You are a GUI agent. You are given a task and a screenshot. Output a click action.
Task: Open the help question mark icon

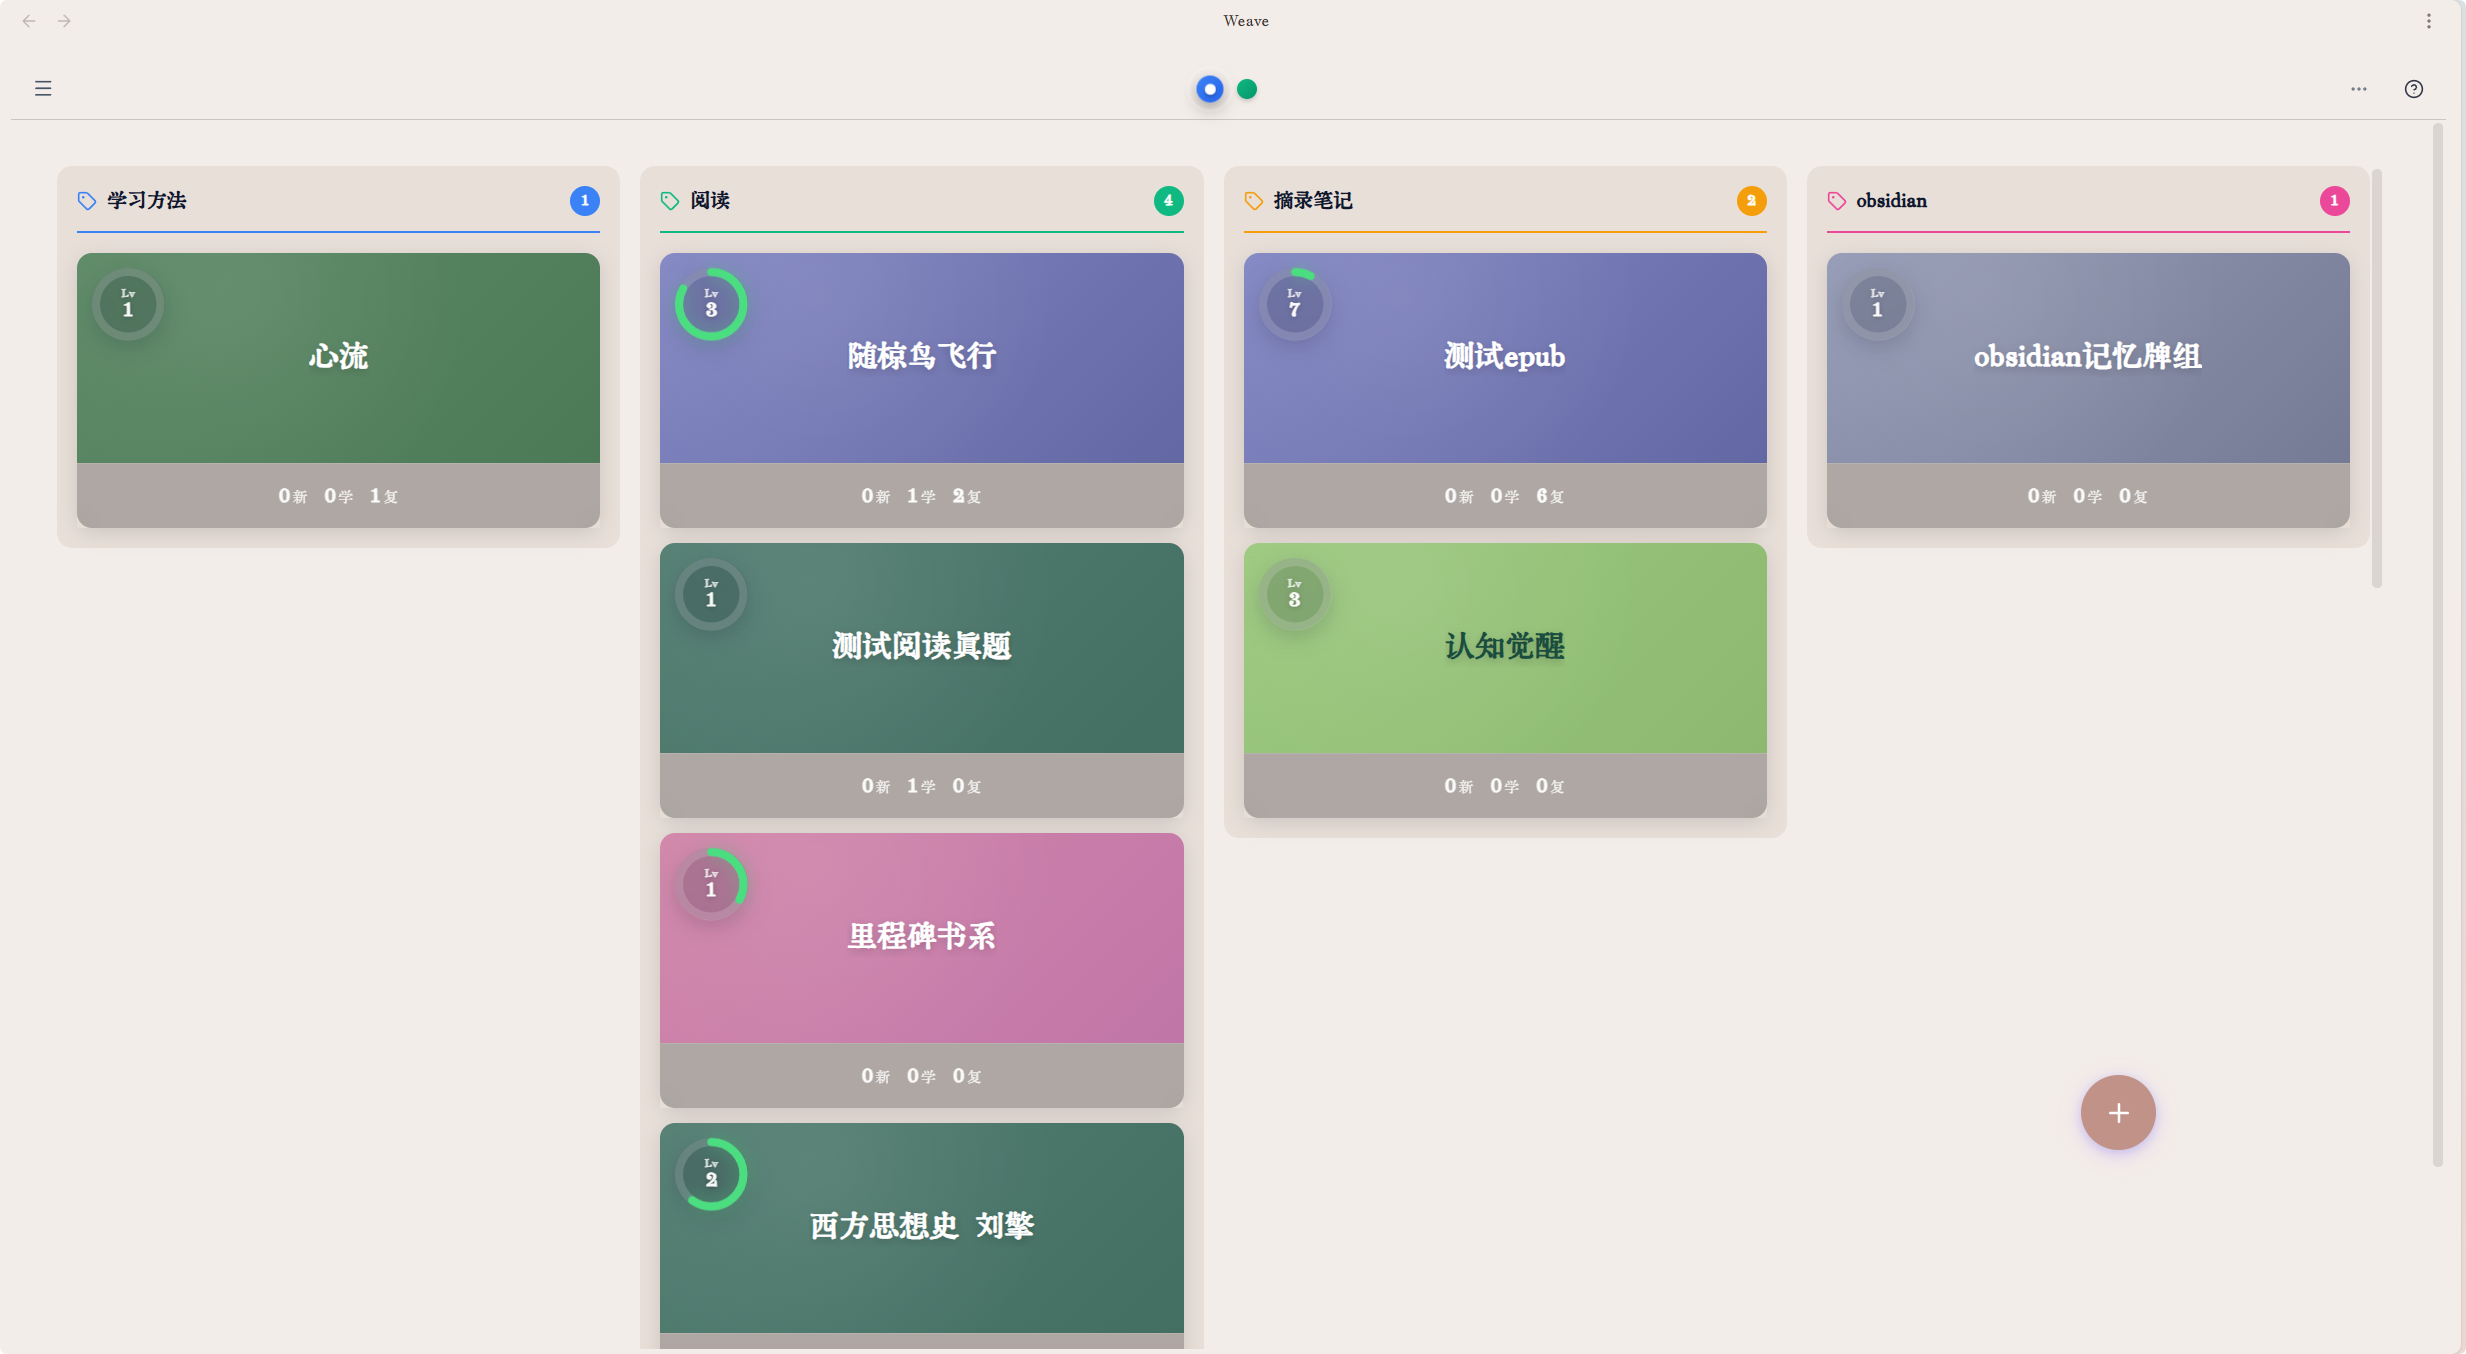[2414, 89]
